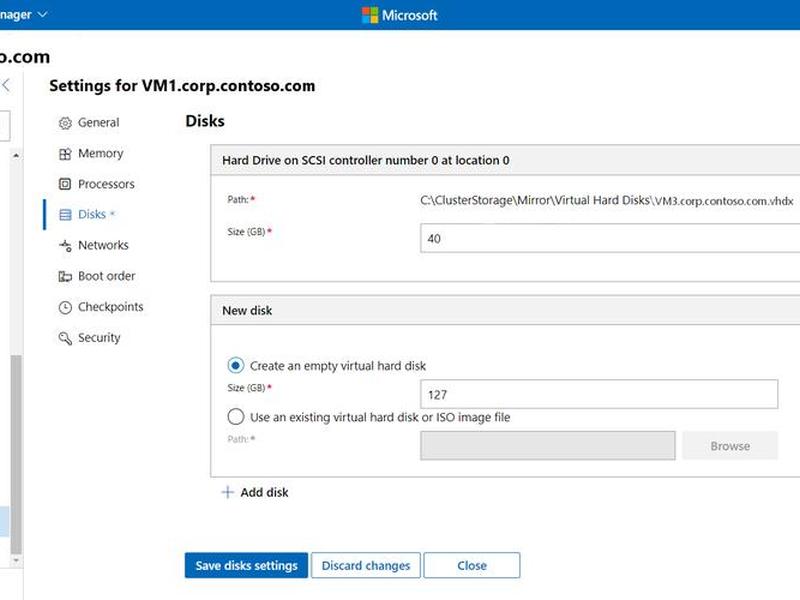Click the new disk Size field with 127

(599, 394)
